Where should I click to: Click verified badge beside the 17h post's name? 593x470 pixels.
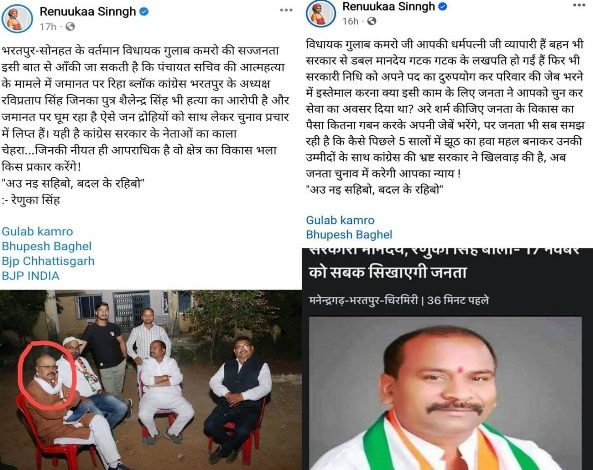144,11
